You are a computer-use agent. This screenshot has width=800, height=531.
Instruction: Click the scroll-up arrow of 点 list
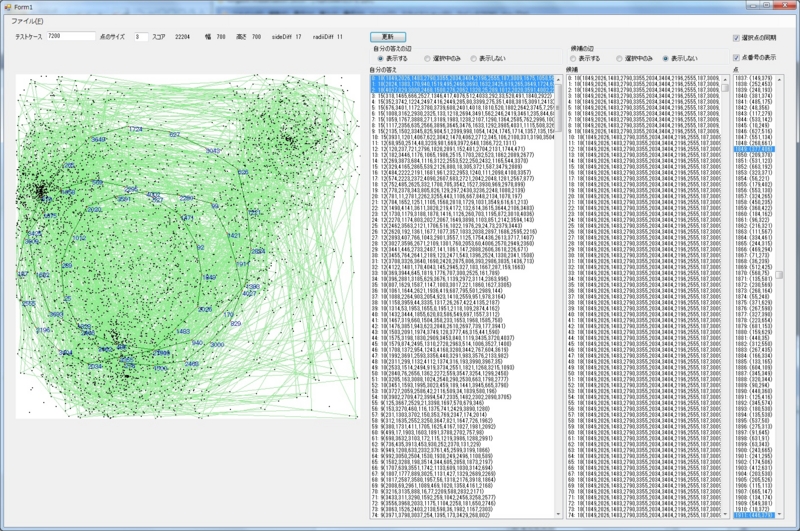779,80
